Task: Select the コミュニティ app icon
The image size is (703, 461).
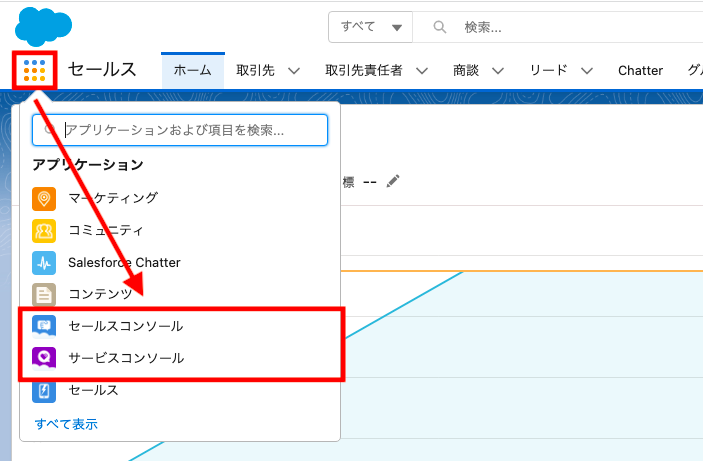Action: pos(44,231)
